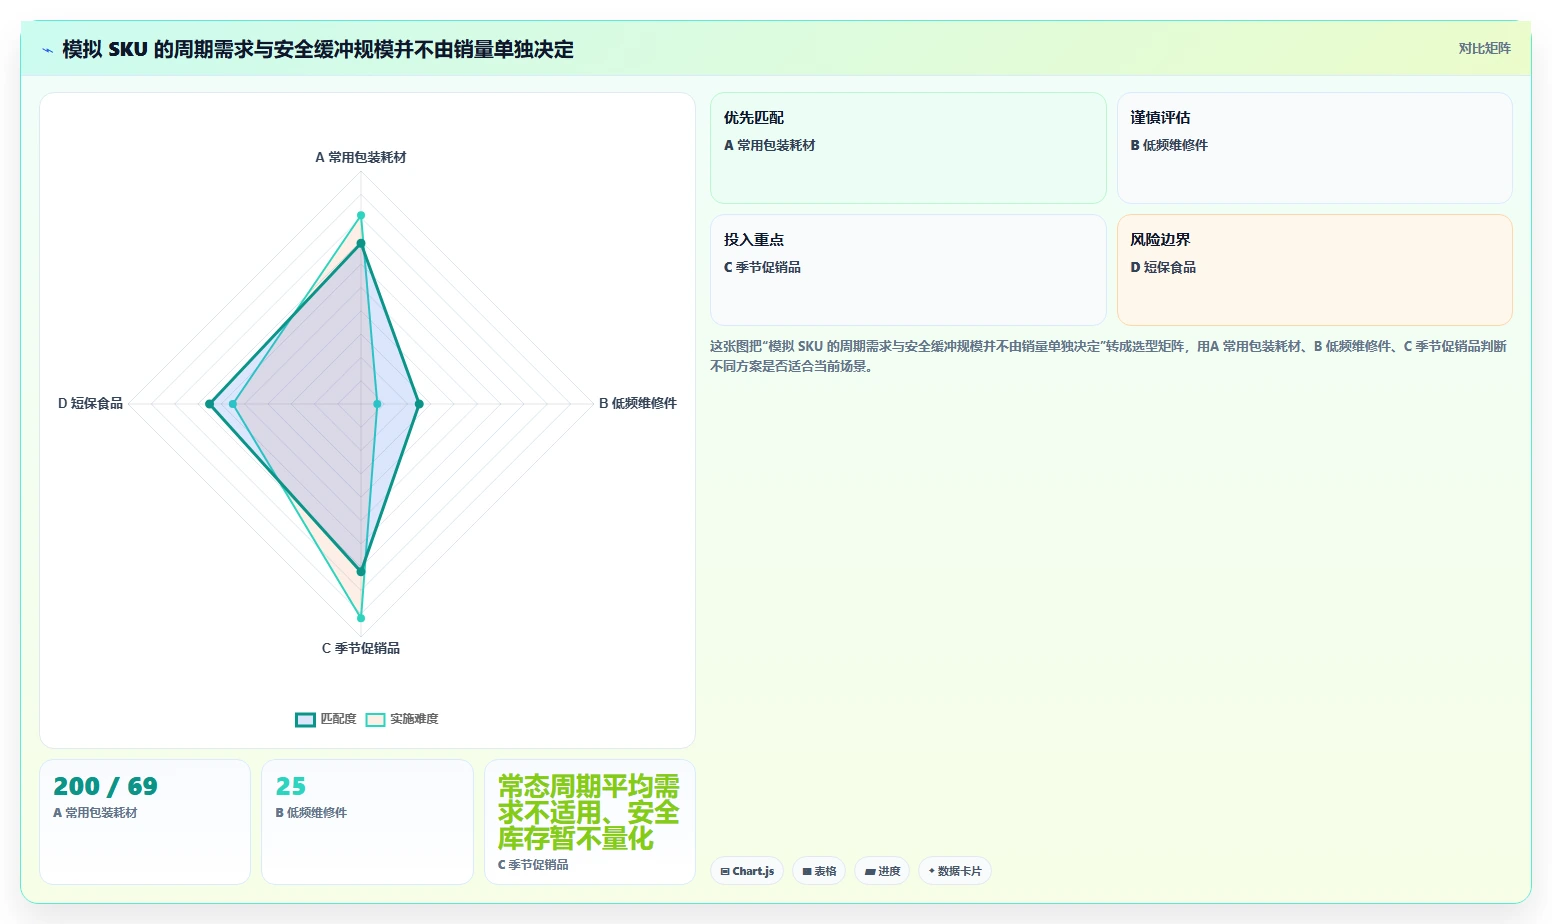This screenshot has height=924, width=1552.
Task: Click A 常用包装耗材 label under 200 / 69
Action: coord(95,813)
